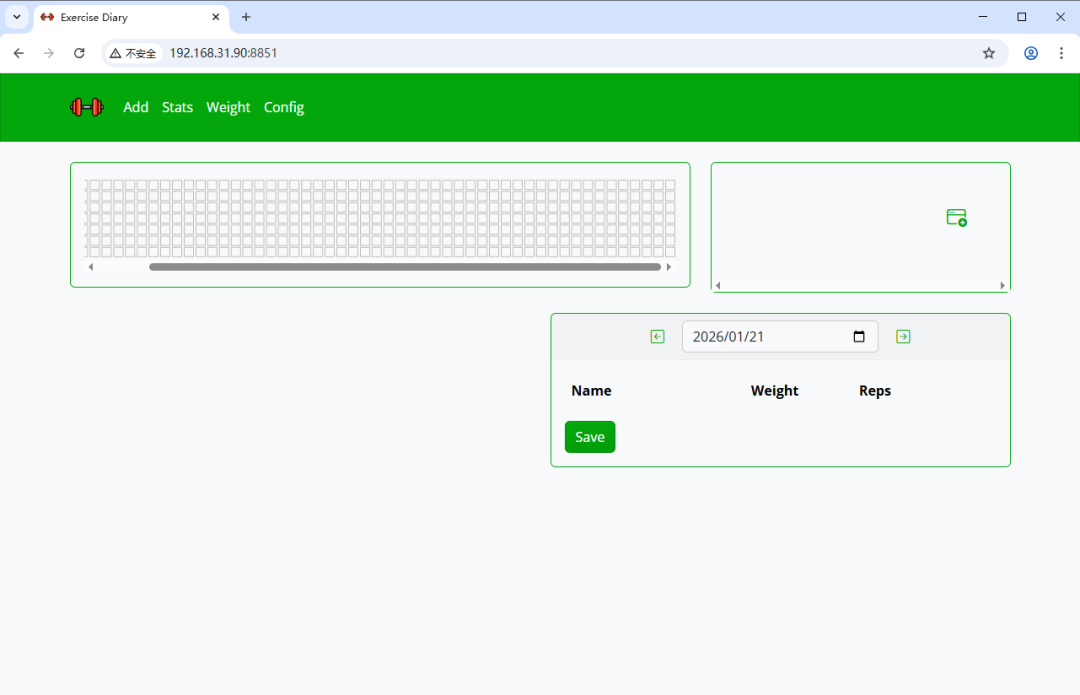Open Chrome's three-dot menu
The width and height of the screenshot is (1080, 695).
[x=1061, y=53]
